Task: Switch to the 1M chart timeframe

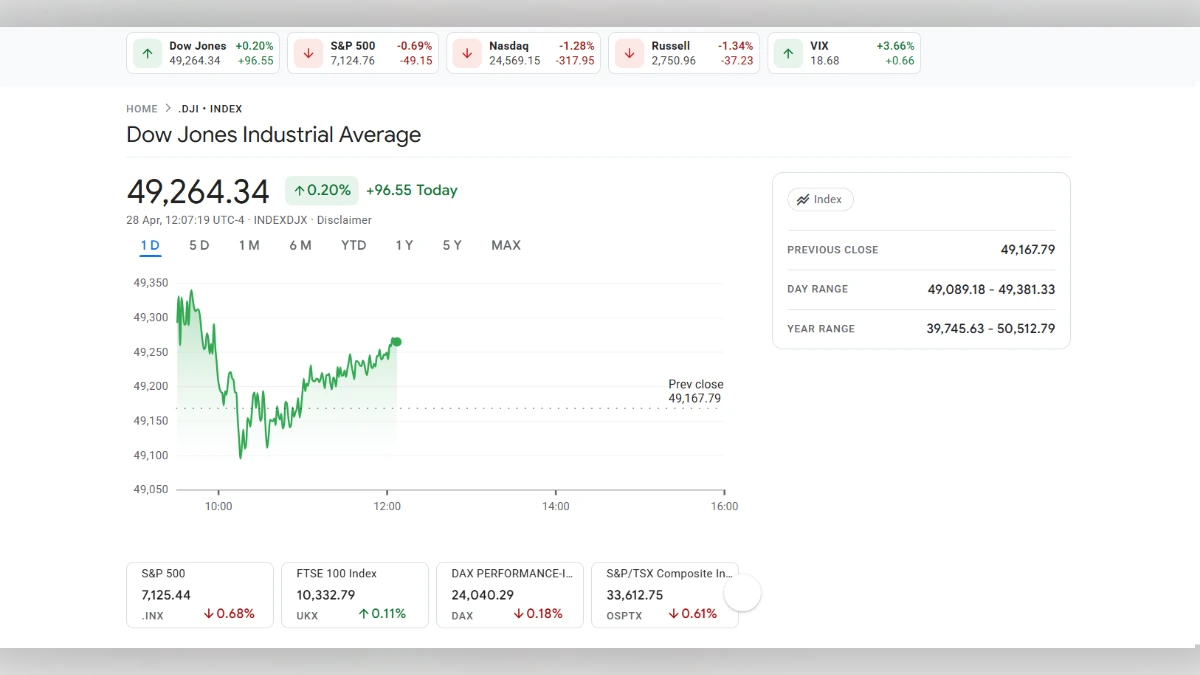Action: (x=249, y=245)
